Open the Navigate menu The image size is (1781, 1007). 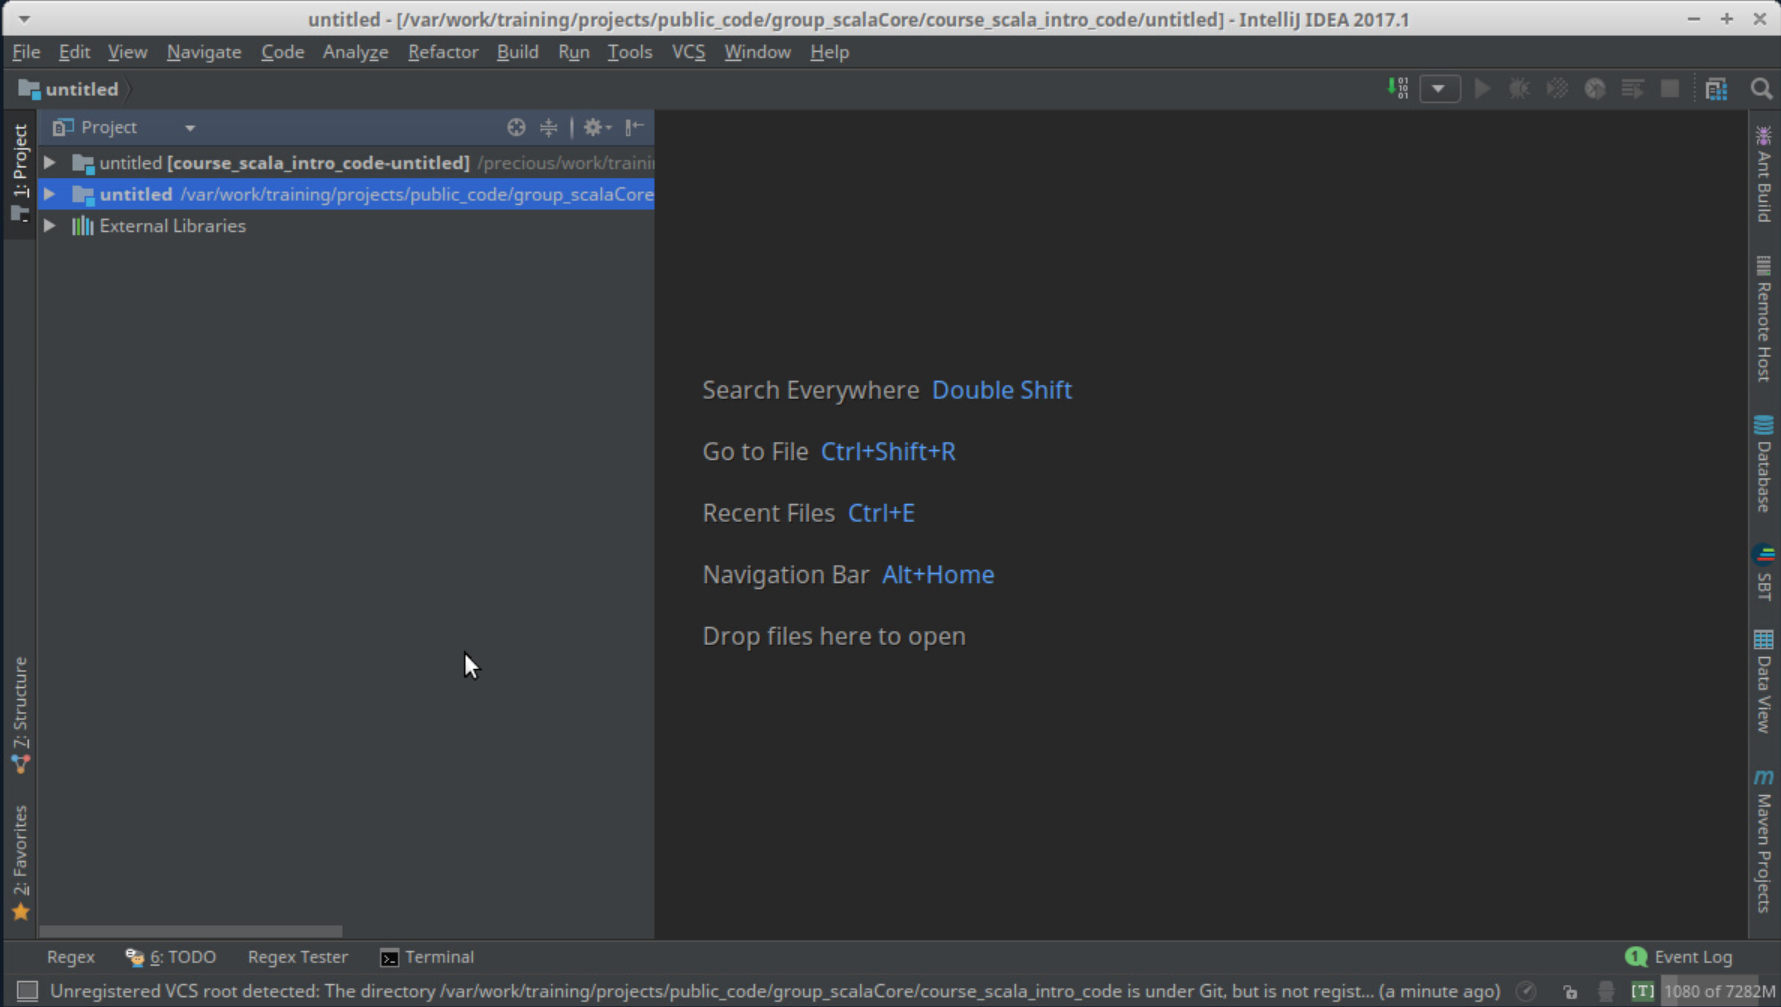click(x=204, y=52)
